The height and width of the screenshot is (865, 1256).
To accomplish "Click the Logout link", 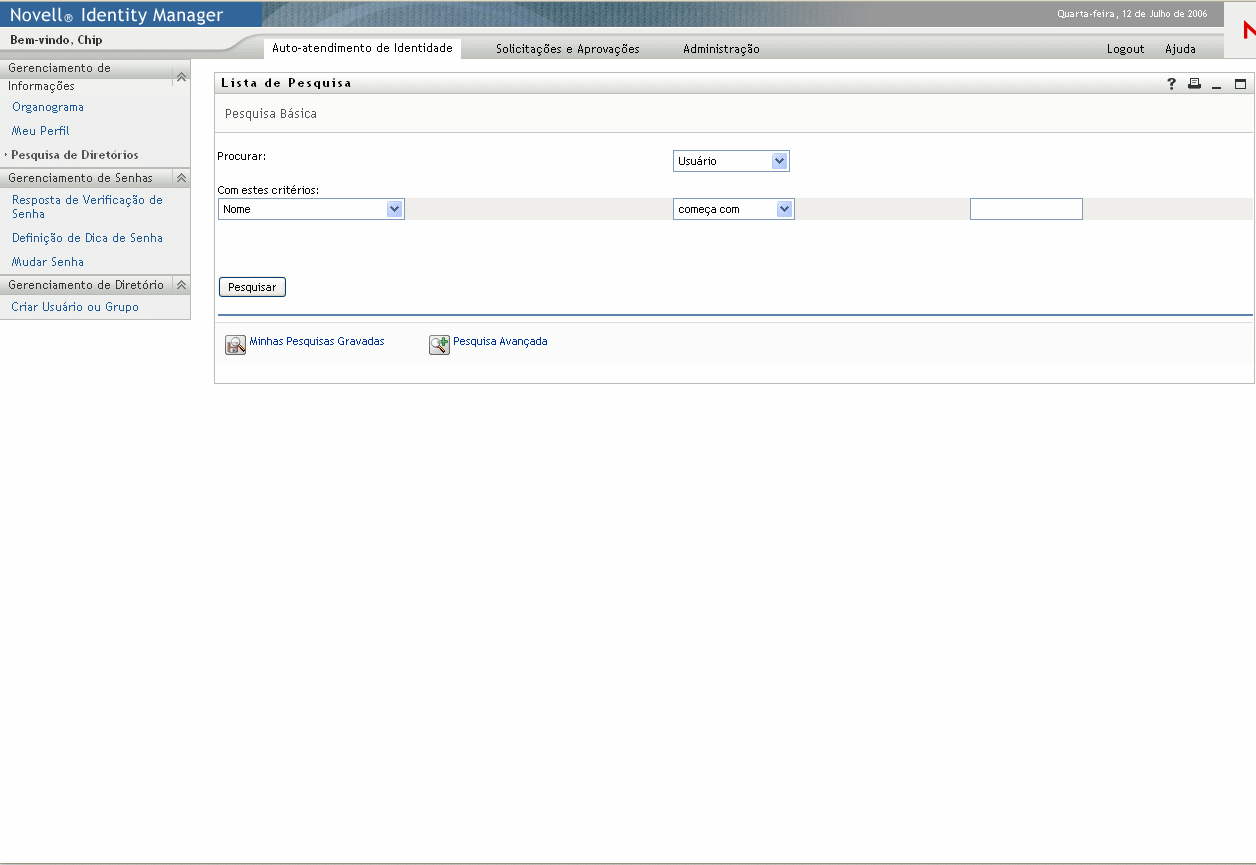I will pyautogui.click(x=1126, y=49).
